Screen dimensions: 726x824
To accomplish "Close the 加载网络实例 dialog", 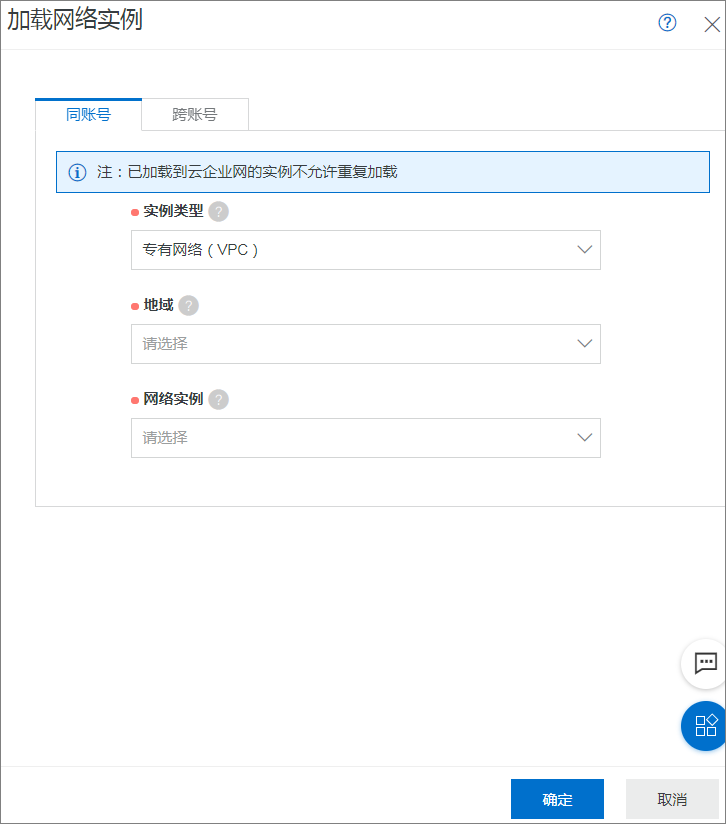I will click(x=712, y=24).
